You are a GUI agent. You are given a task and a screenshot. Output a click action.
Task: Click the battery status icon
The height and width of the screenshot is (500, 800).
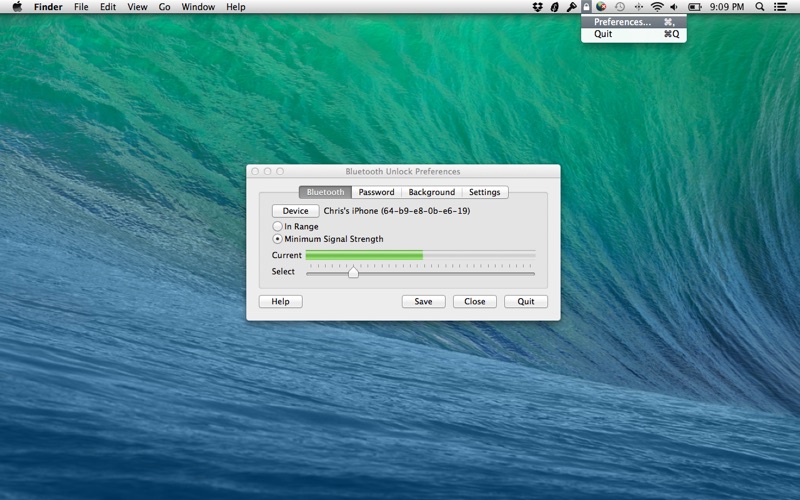pos(694,7)
